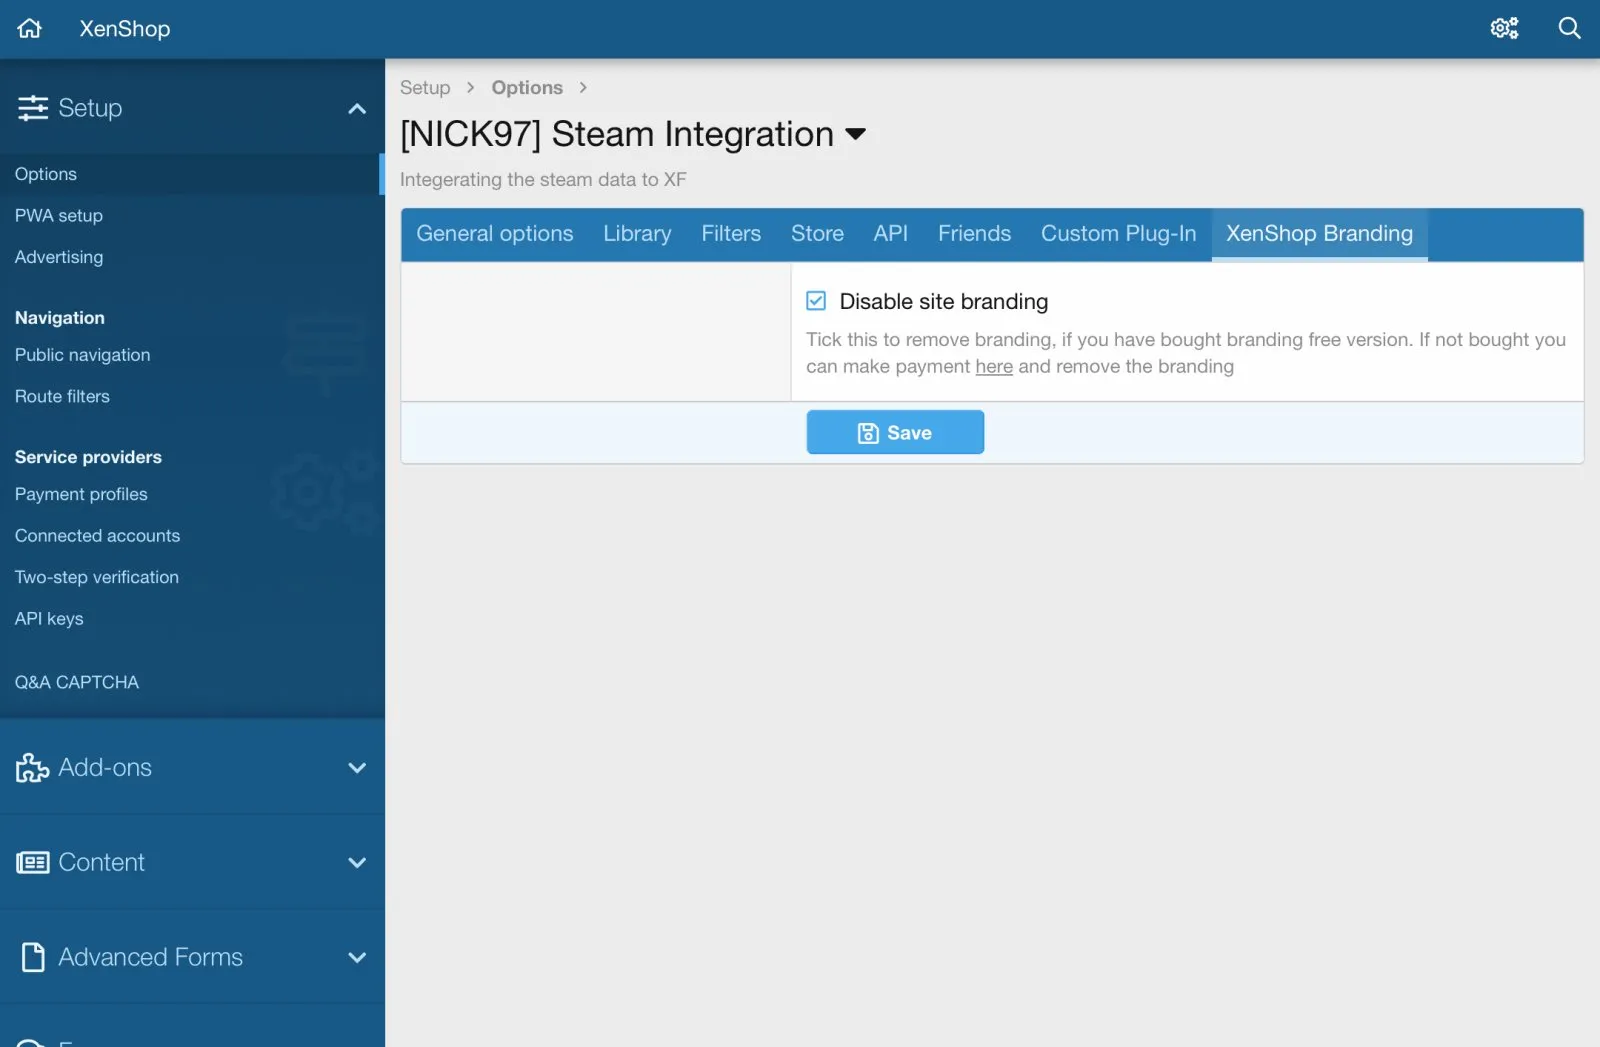Click the search magnifier icon
This screenshot has height=1047, width=1600.
(x=1569, y=28)
